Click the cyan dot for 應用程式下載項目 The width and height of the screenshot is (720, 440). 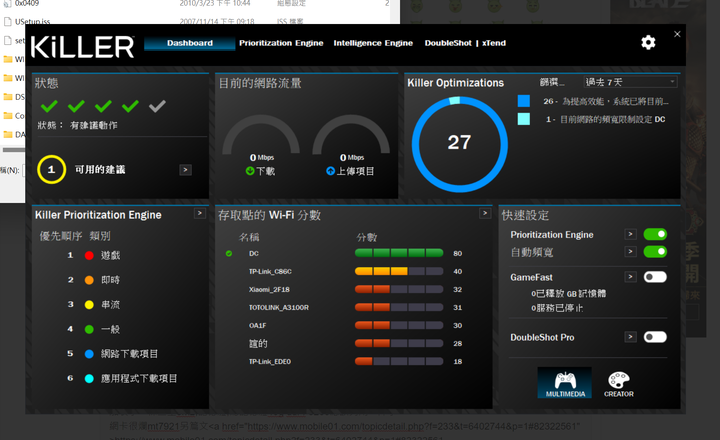89,378
